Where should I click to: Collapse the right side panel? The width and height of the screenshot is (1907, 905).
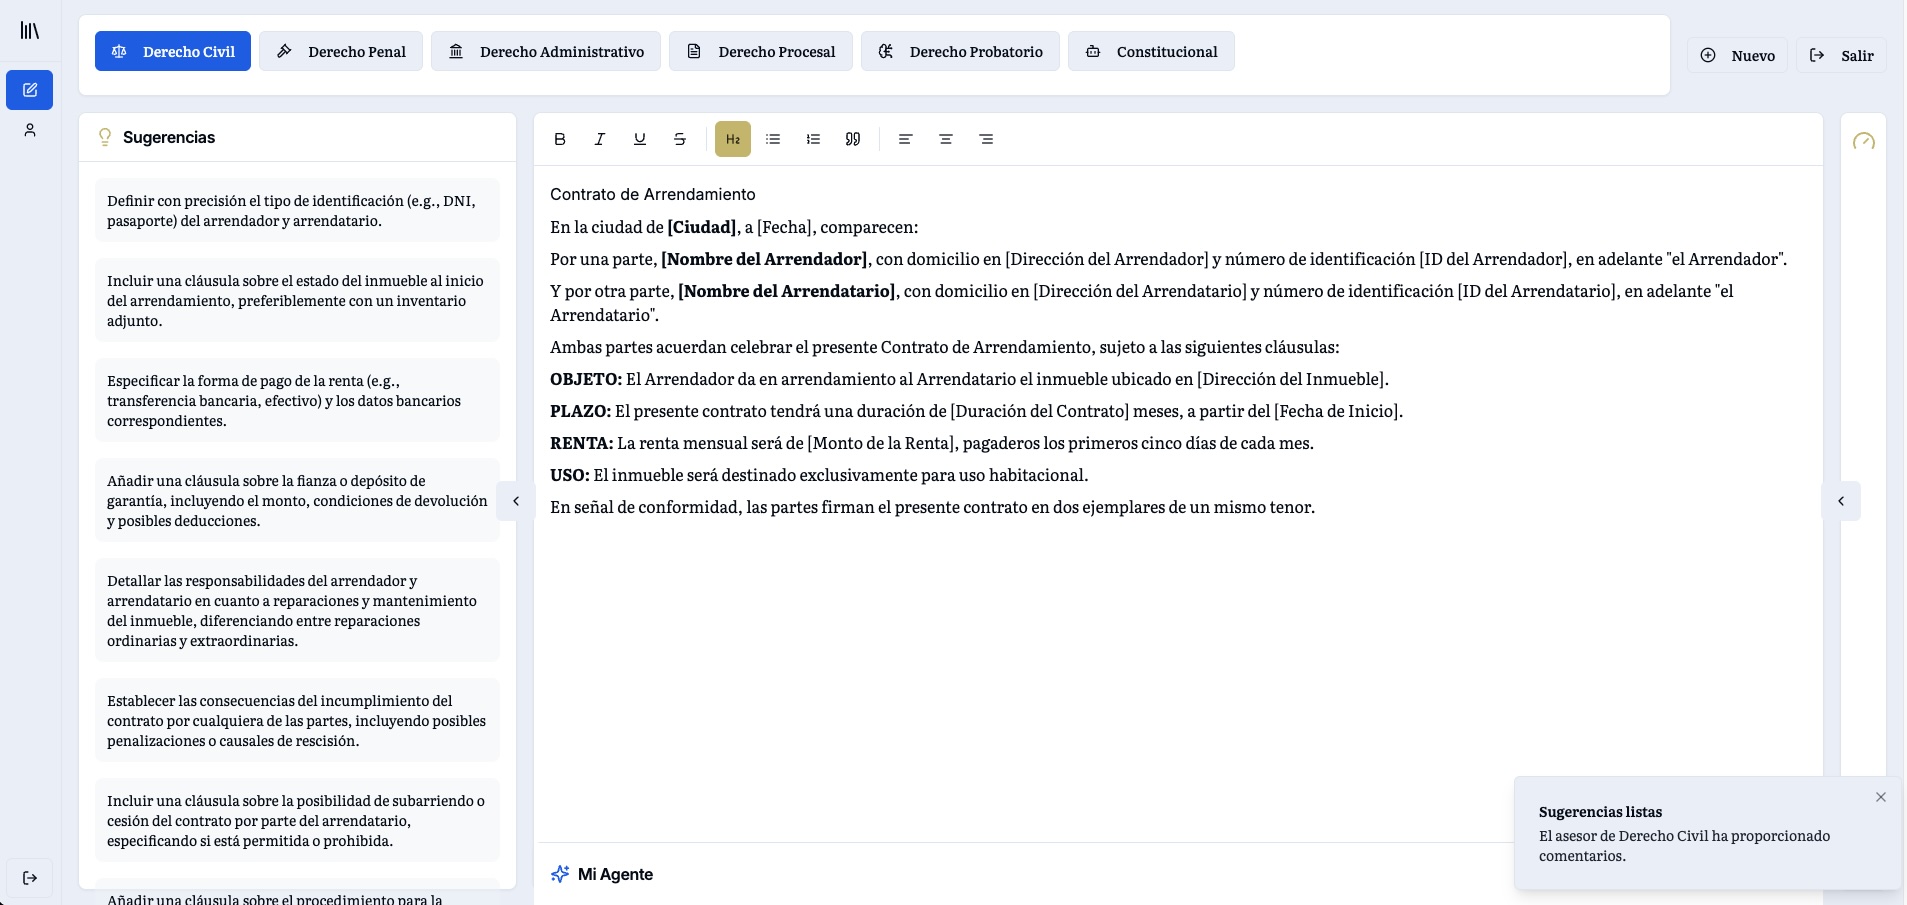coord(1841,501)
